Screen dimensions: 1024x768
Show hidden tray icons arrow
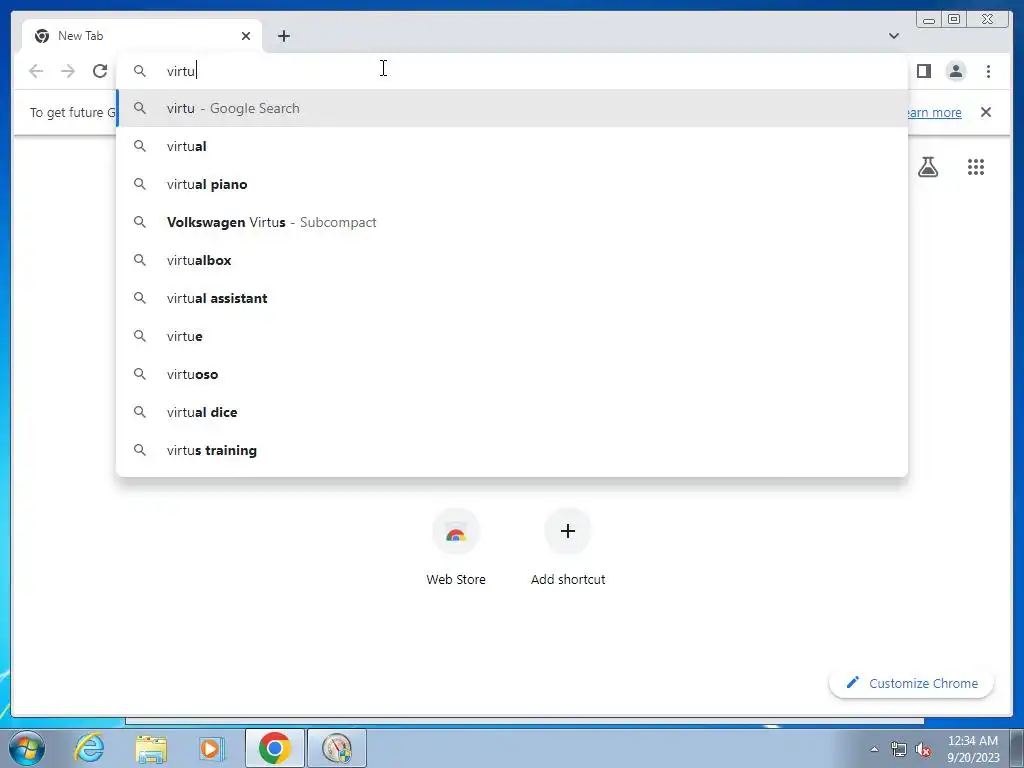coord(874,749)
